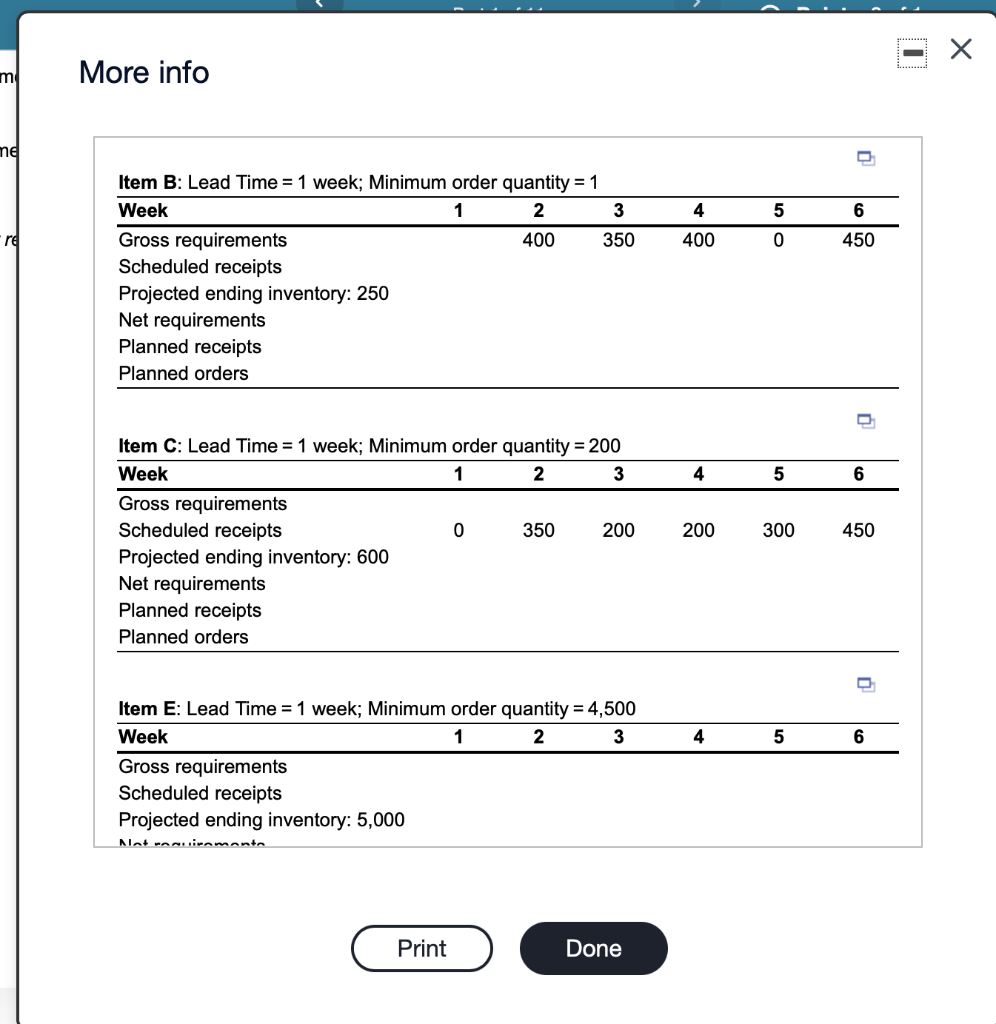Click Item B 'Planned receipts' row label
Viewport: 996px width, 1024px height.
click(x=190, y=347)
